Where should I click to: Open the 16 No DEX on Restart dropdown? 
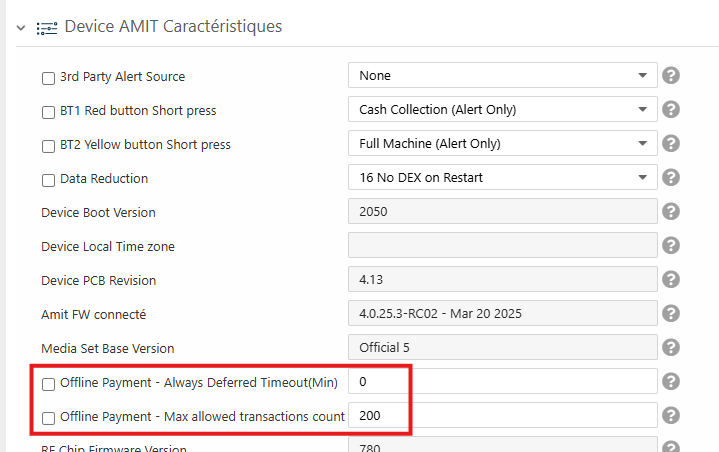503,177
